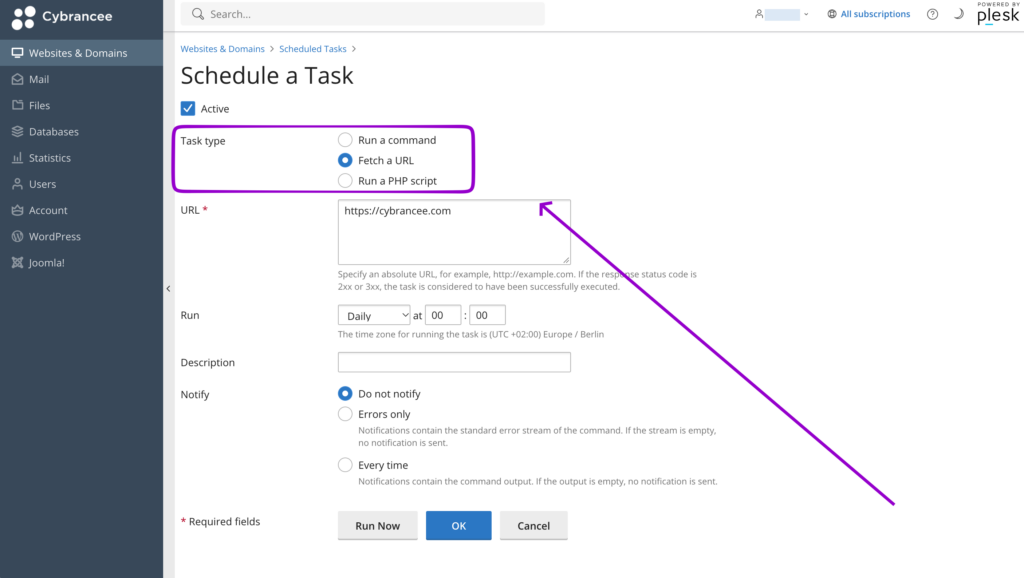The height and width of the screenshot is (578, 1024).
Task: Open the Mail sidebar menu item
Action: pos(82,79)
